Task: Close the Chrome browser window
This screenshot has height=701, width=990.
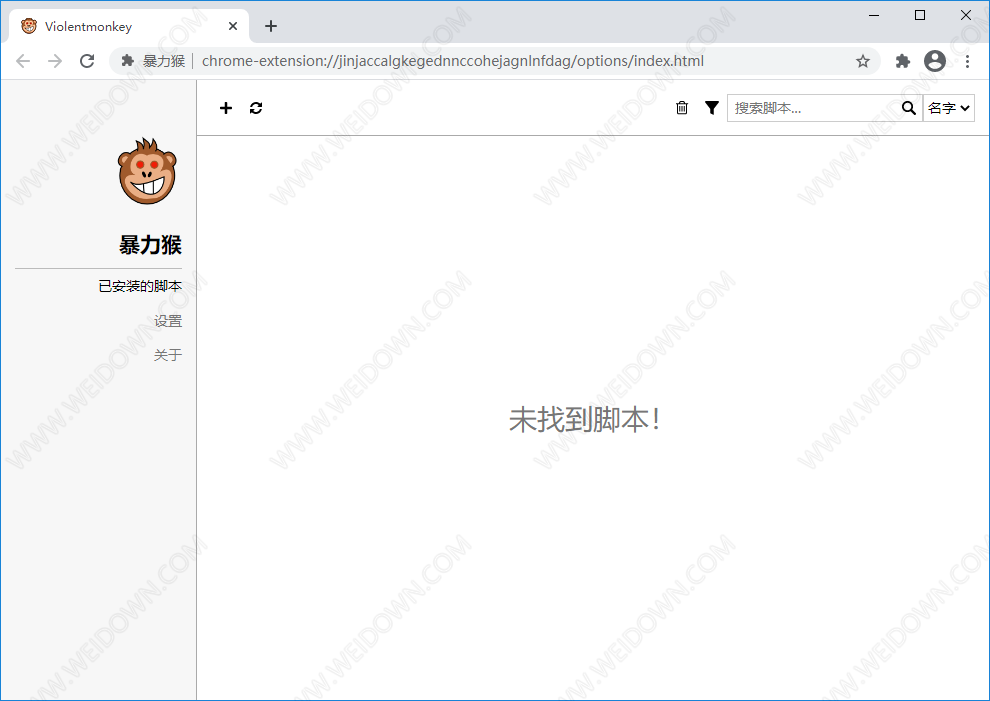Action: 966,15
